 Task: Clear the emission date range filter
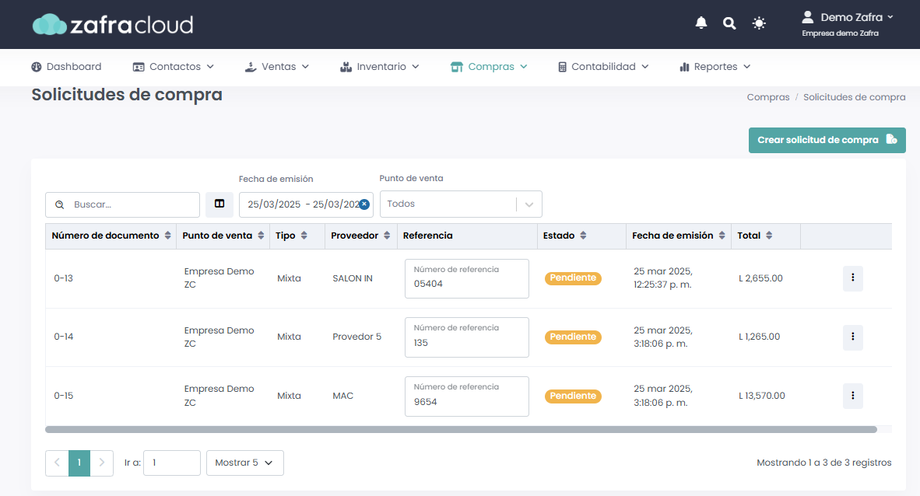364,204
